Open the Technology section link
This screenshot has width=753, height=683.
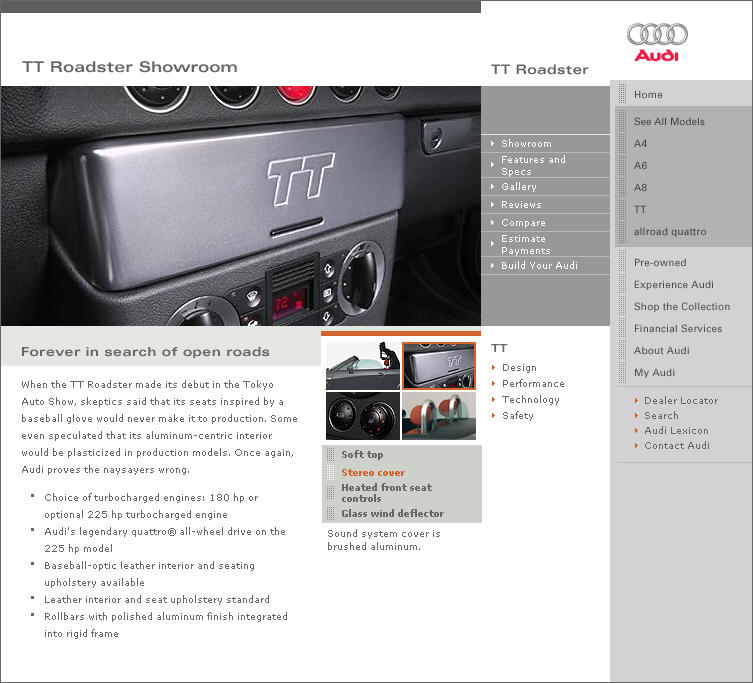click(x=531, y=400)
